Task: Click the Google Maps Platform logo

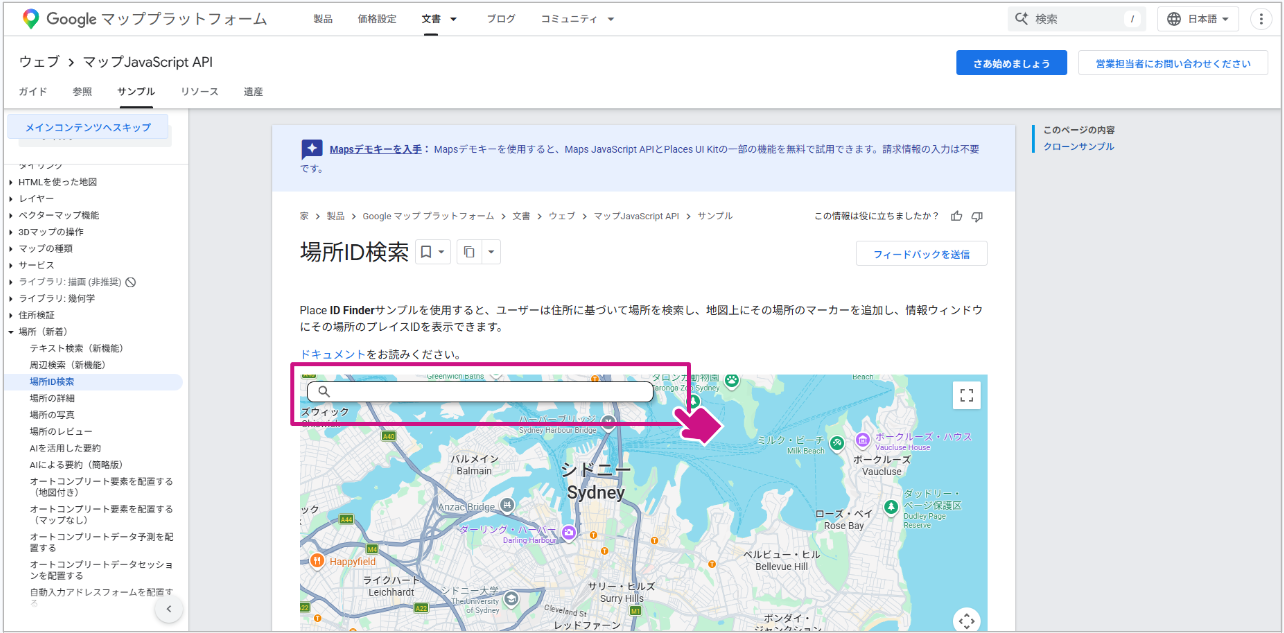Action: click(x=145, y=19)
